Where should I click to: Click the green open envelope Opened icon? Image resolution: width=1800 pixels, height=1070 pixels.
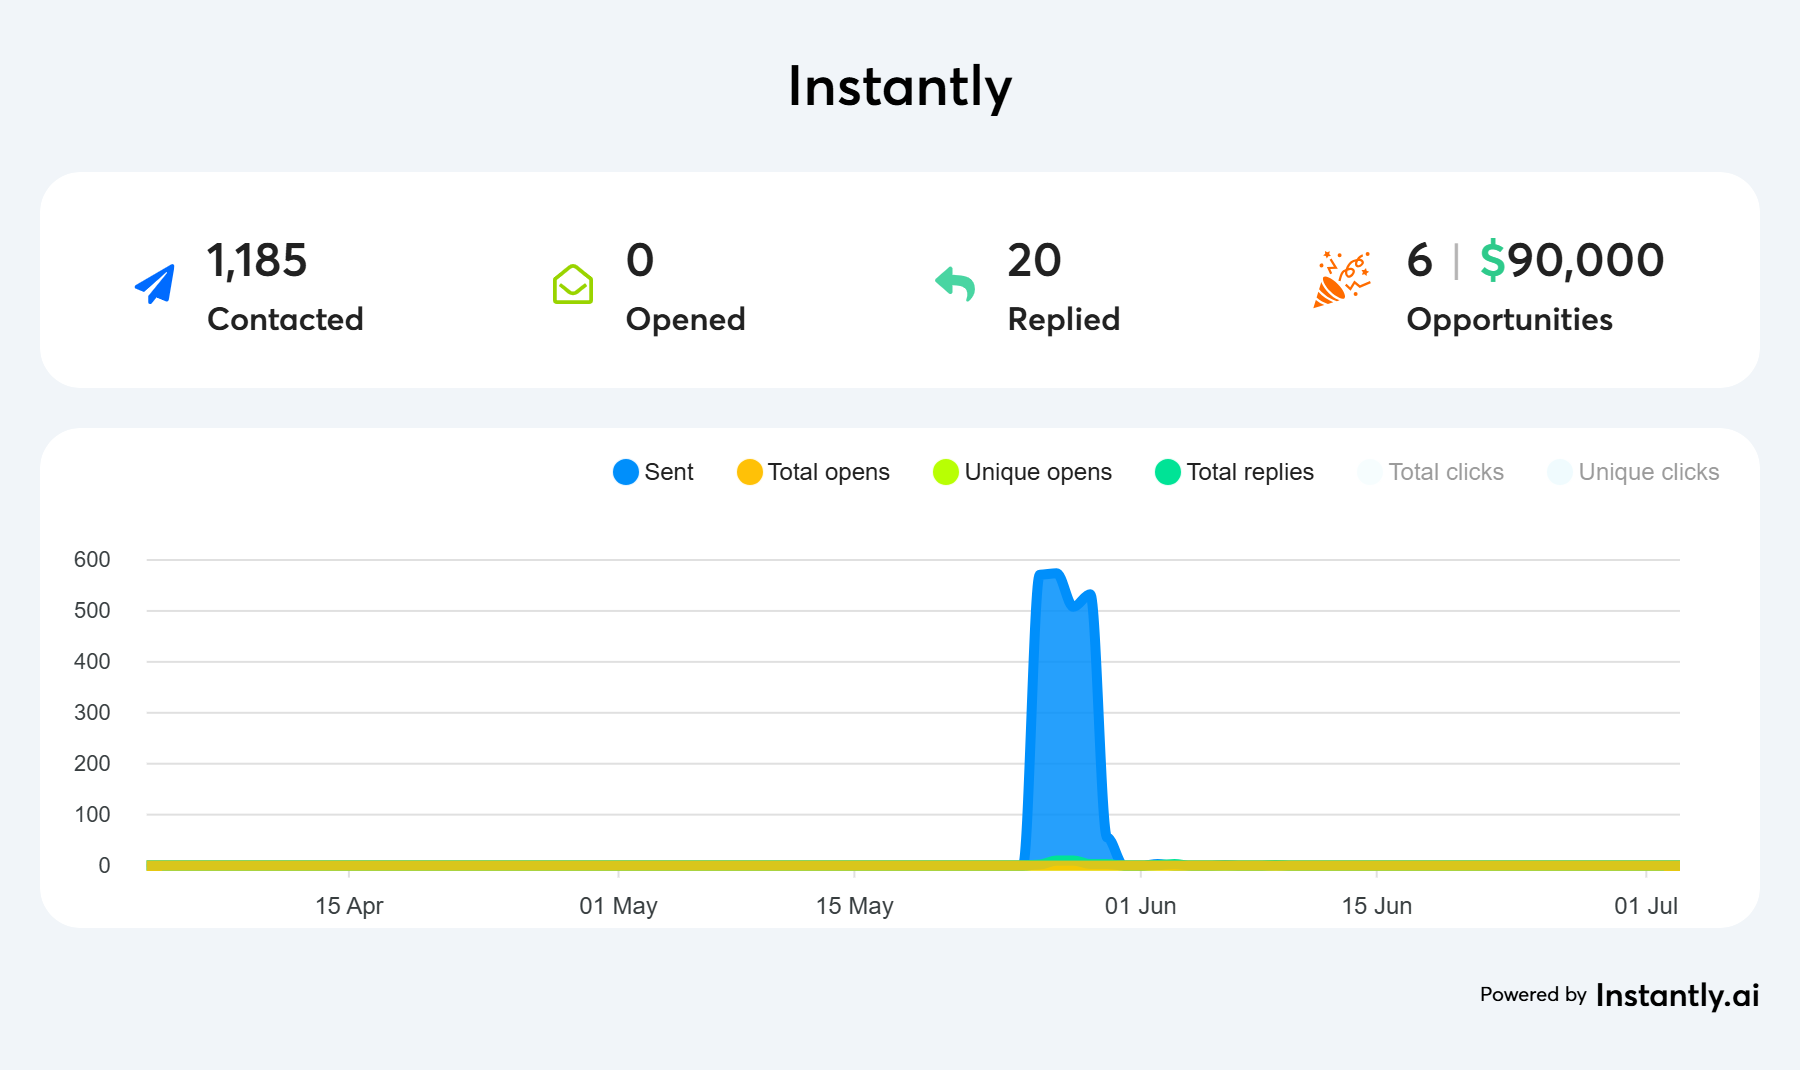[573, 284]
